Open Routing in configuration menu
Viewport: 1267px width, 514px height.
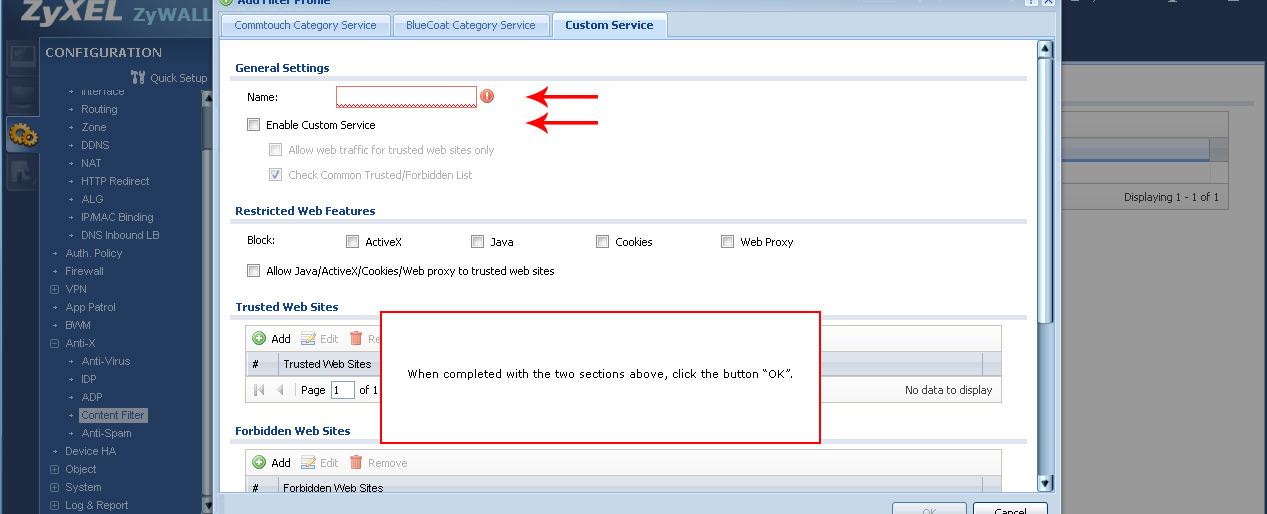99,109
